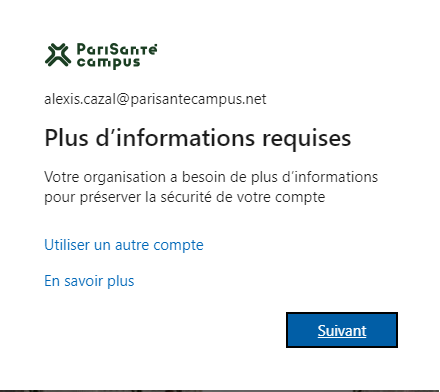
Task: Click the "Plus" word in the heading
Action: click(66, 137)
